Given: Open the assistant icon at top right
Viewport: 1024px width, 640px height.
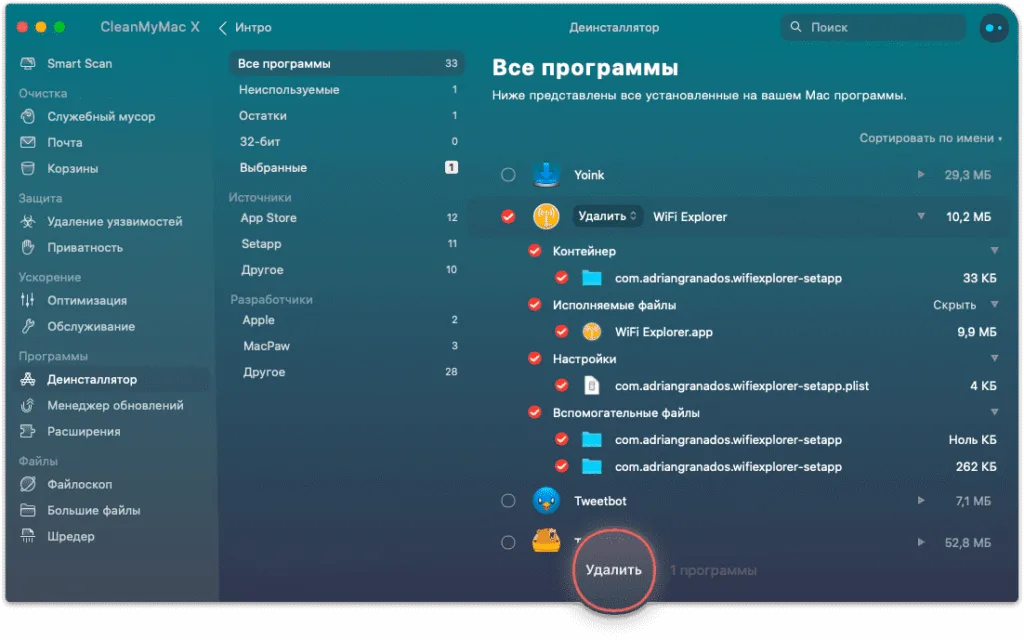Looking at the screenshot, I should pos(993,27).
